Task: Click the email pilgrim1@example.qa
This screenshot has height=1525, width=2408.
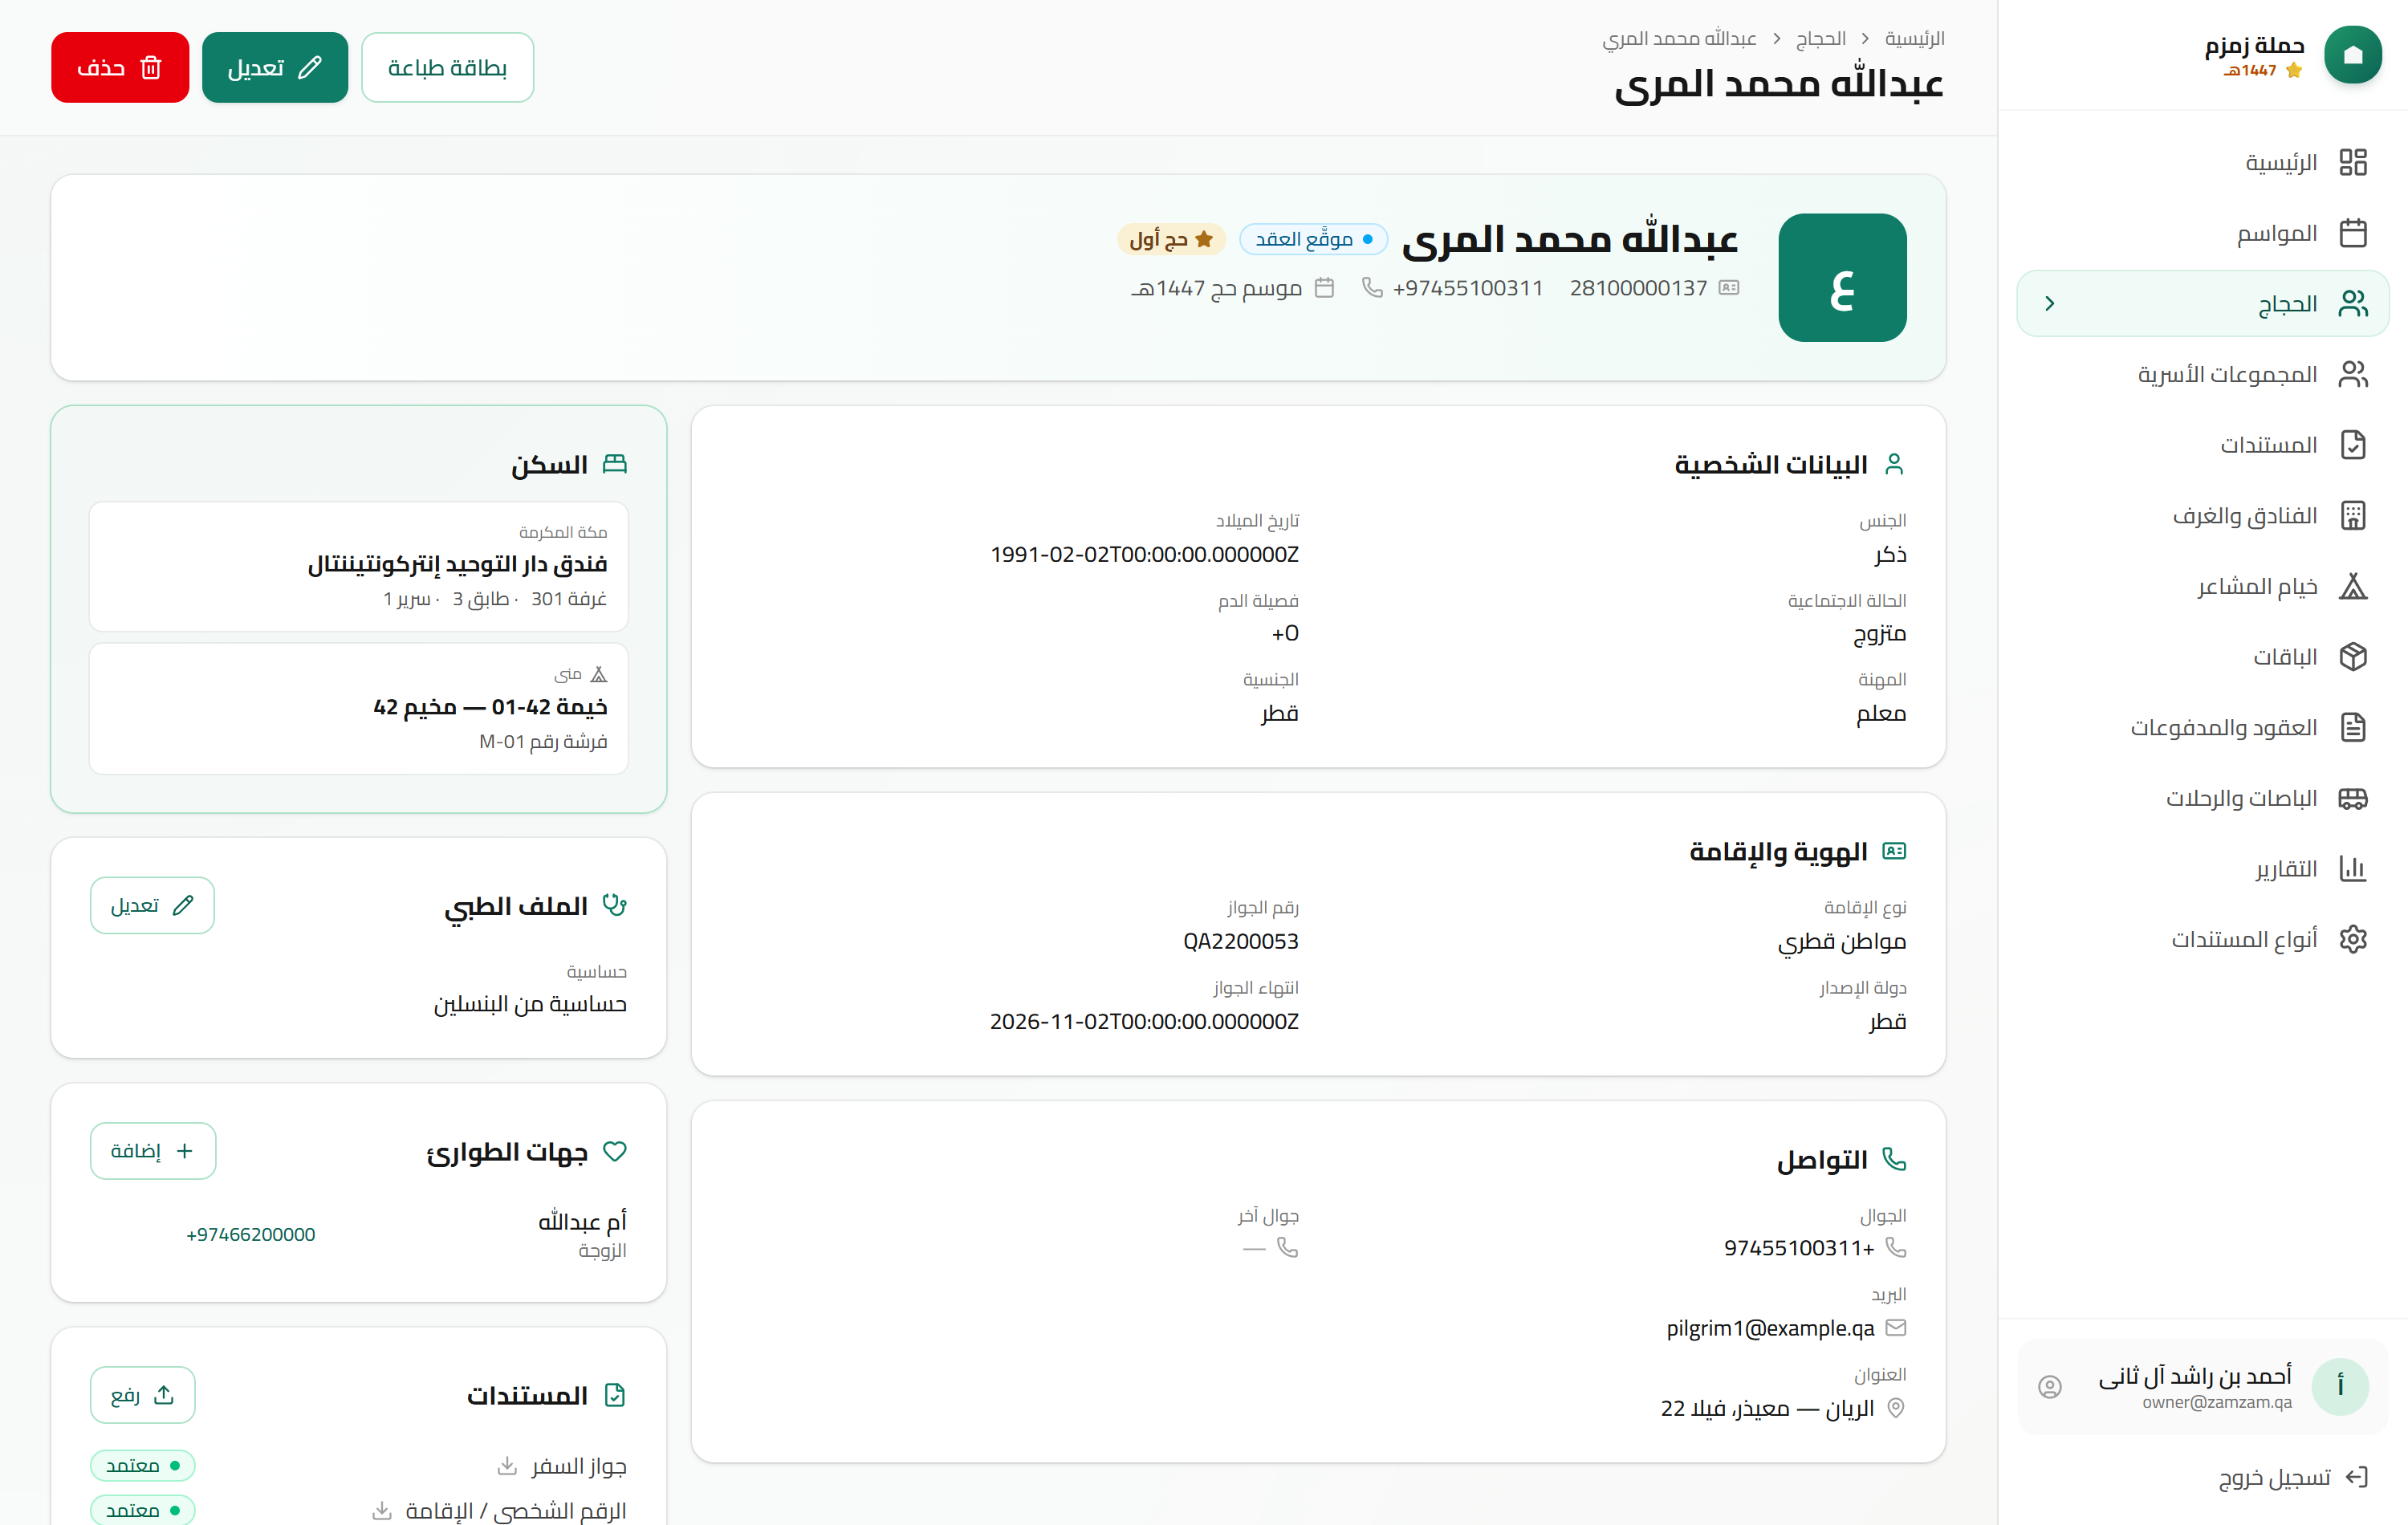Action: coord(1770,1328)
